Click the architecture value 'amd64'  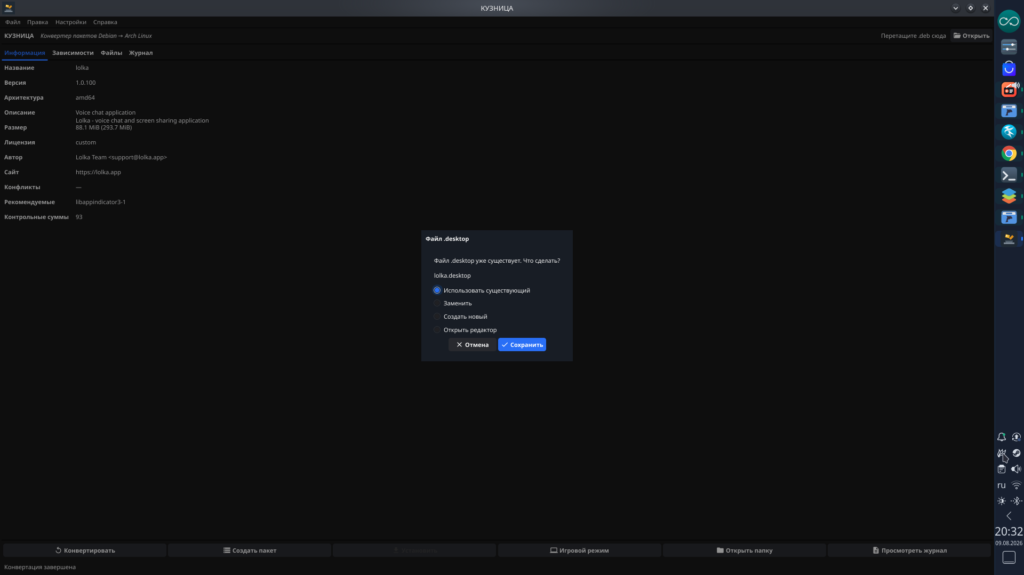[x=85, y=98]
